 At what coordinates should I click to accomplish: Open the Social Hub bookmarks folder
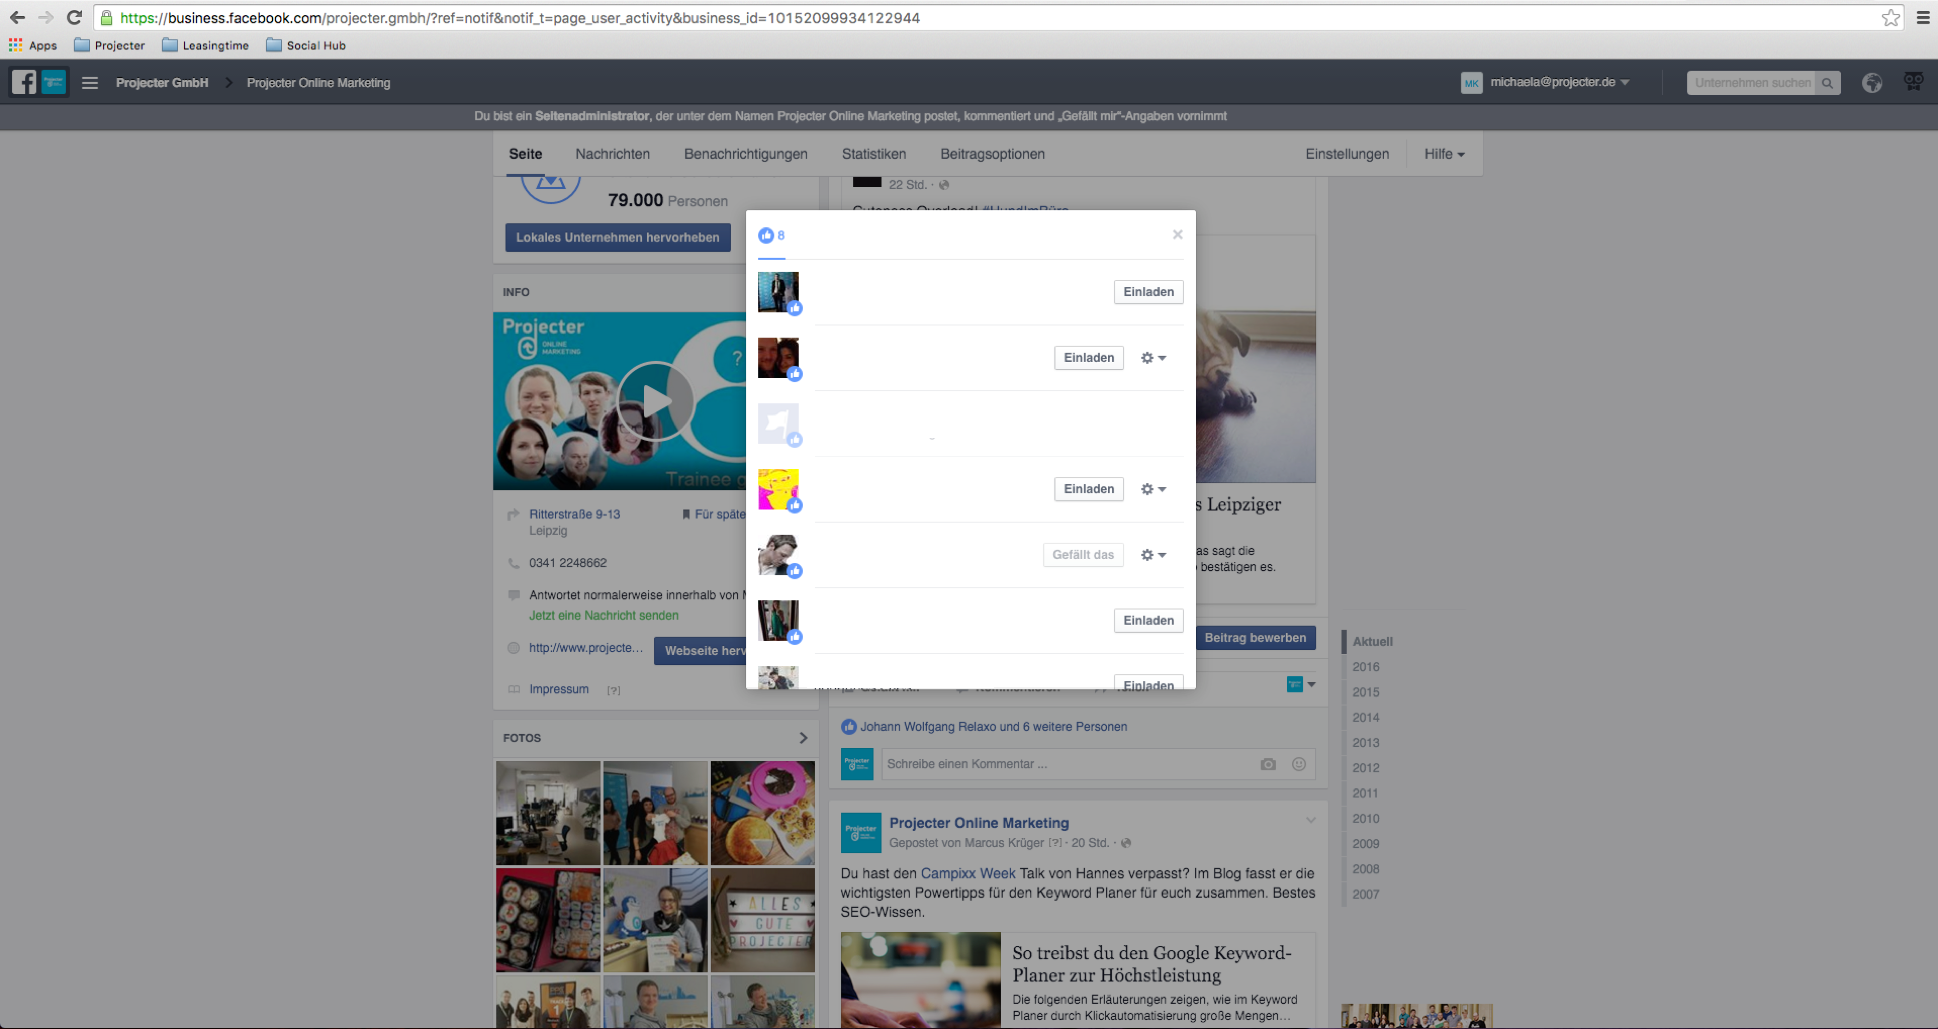(306, 45)
